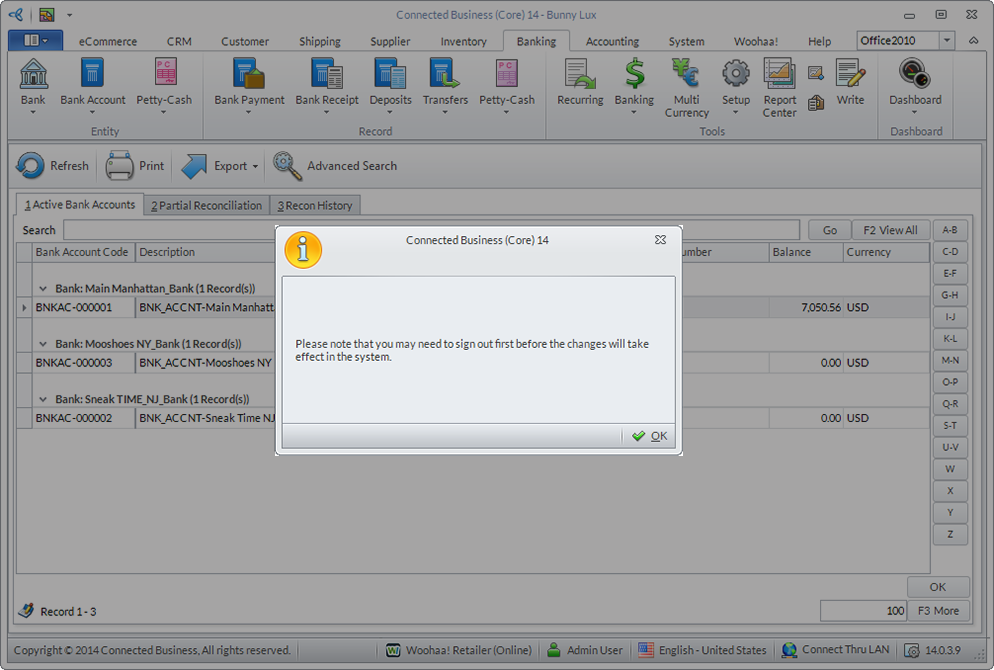The image size is (994, 670).
Task: Open the Write pencil tool
Action: click(x=850, y=74)
